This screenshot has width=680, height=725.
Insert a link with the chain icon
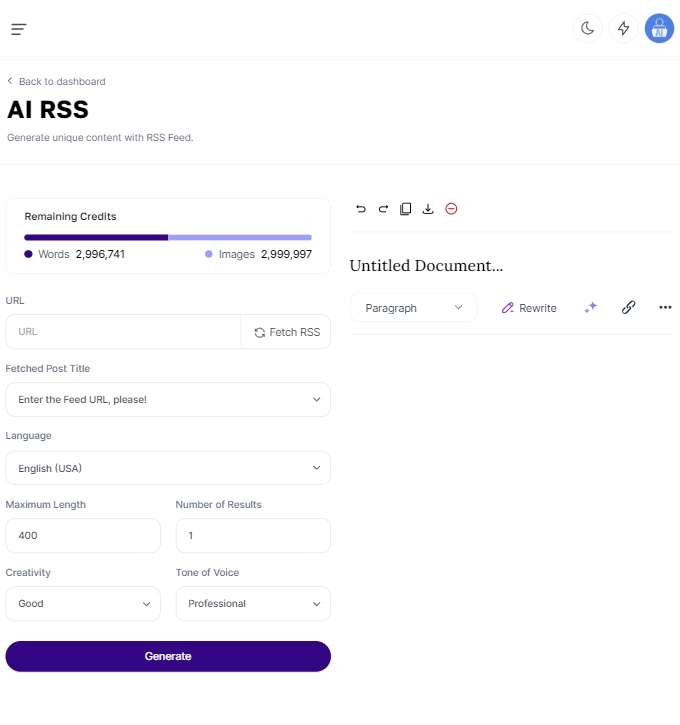pyautogui.click(x=629, y=307)
